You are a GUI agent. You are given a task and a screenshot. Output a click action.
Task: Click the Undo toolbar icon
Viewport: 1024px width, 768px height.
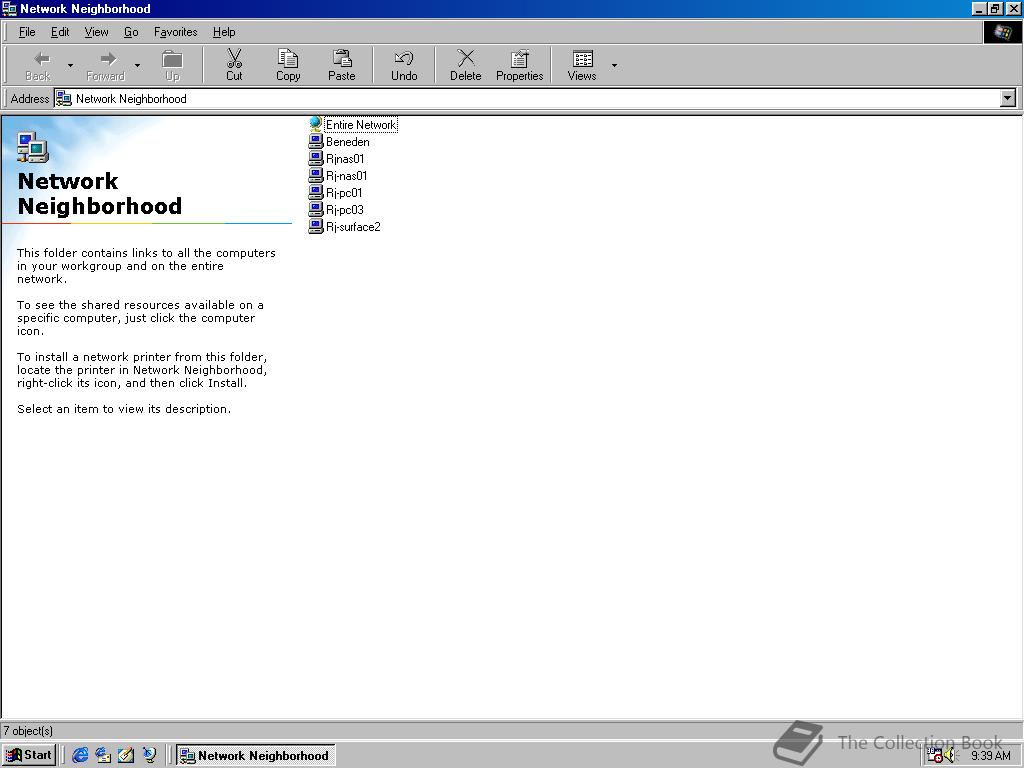coord(404,59)
